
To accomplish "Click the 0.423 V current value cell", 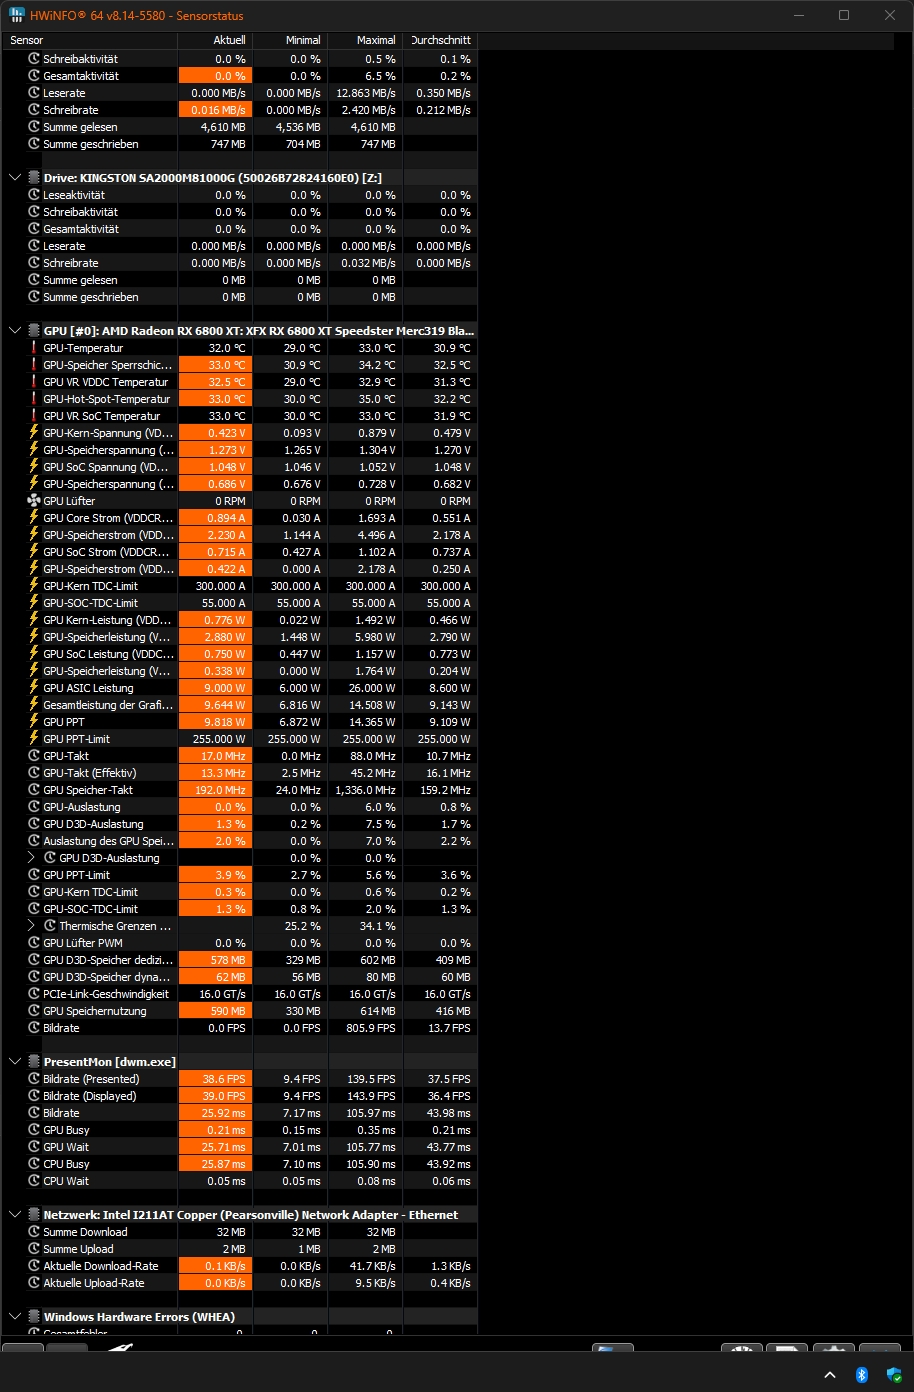I will coord(215,433).
